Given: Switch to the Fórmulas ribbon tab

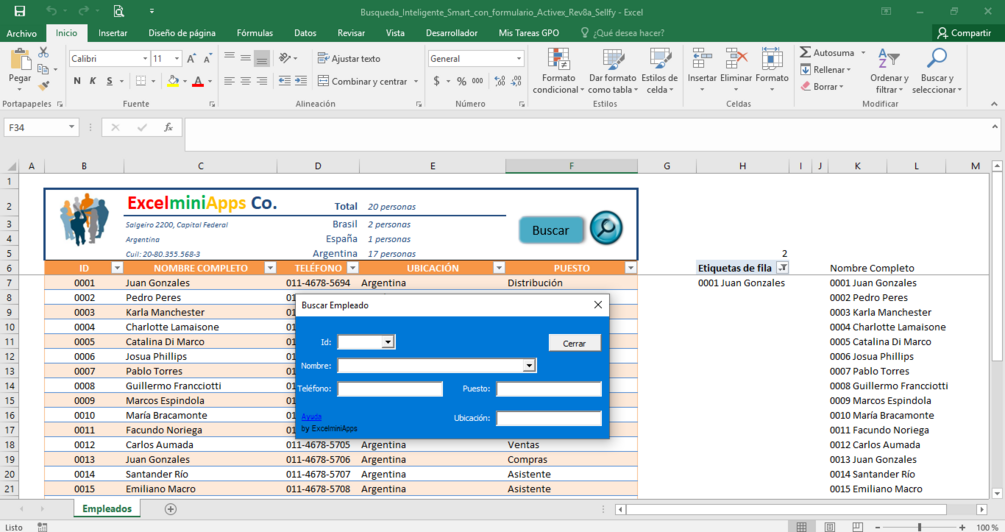Looking at the screenshot, I should [x=254, y=33].
